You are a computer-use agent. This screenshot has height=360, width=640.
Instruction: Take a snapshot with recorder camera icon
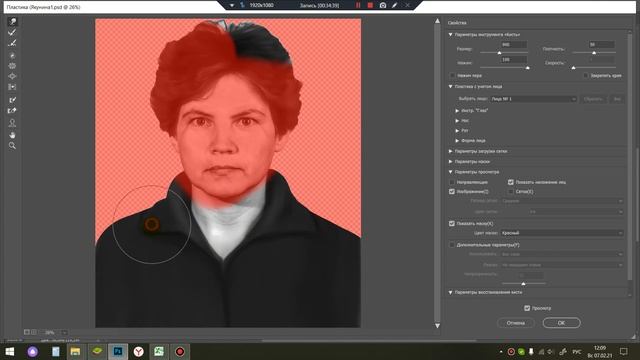[x=382, y=5]
